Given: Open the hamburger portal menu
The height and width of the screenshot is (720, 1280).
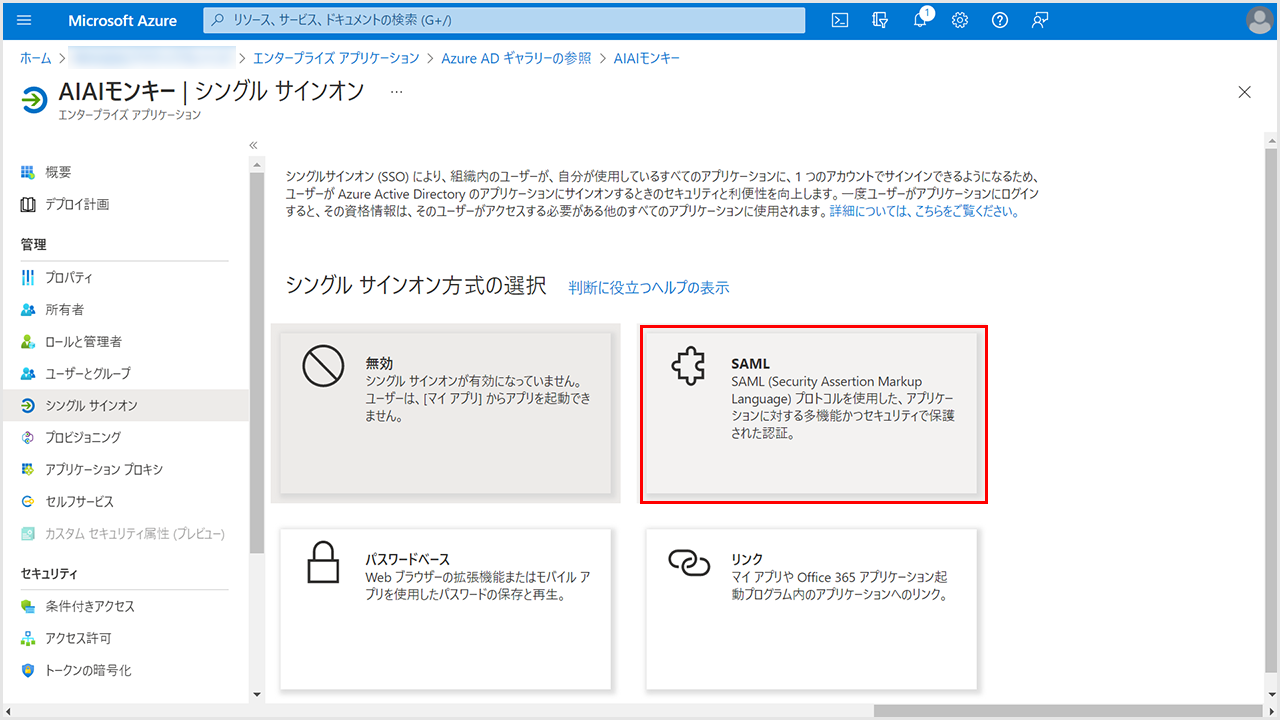Looking at the screenshot, I should coord(25,20).
